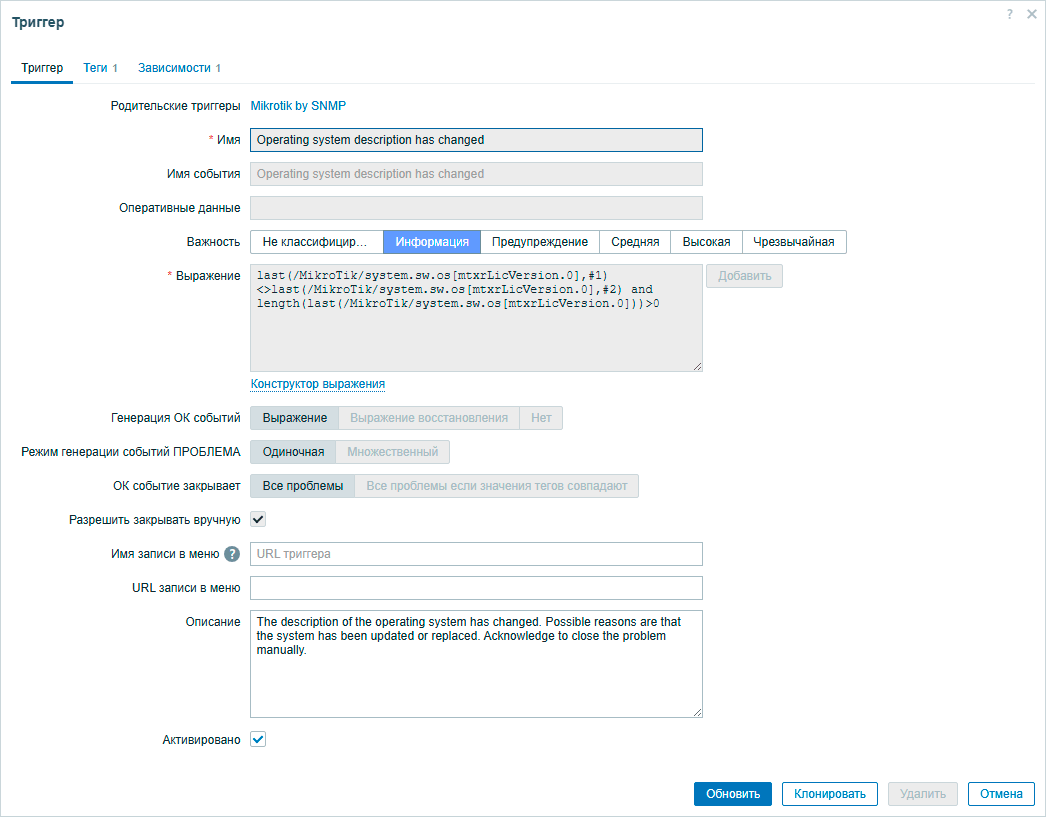Set severity to Средняя
This screenshot has height=817, width=1046.
pos(635,242)
